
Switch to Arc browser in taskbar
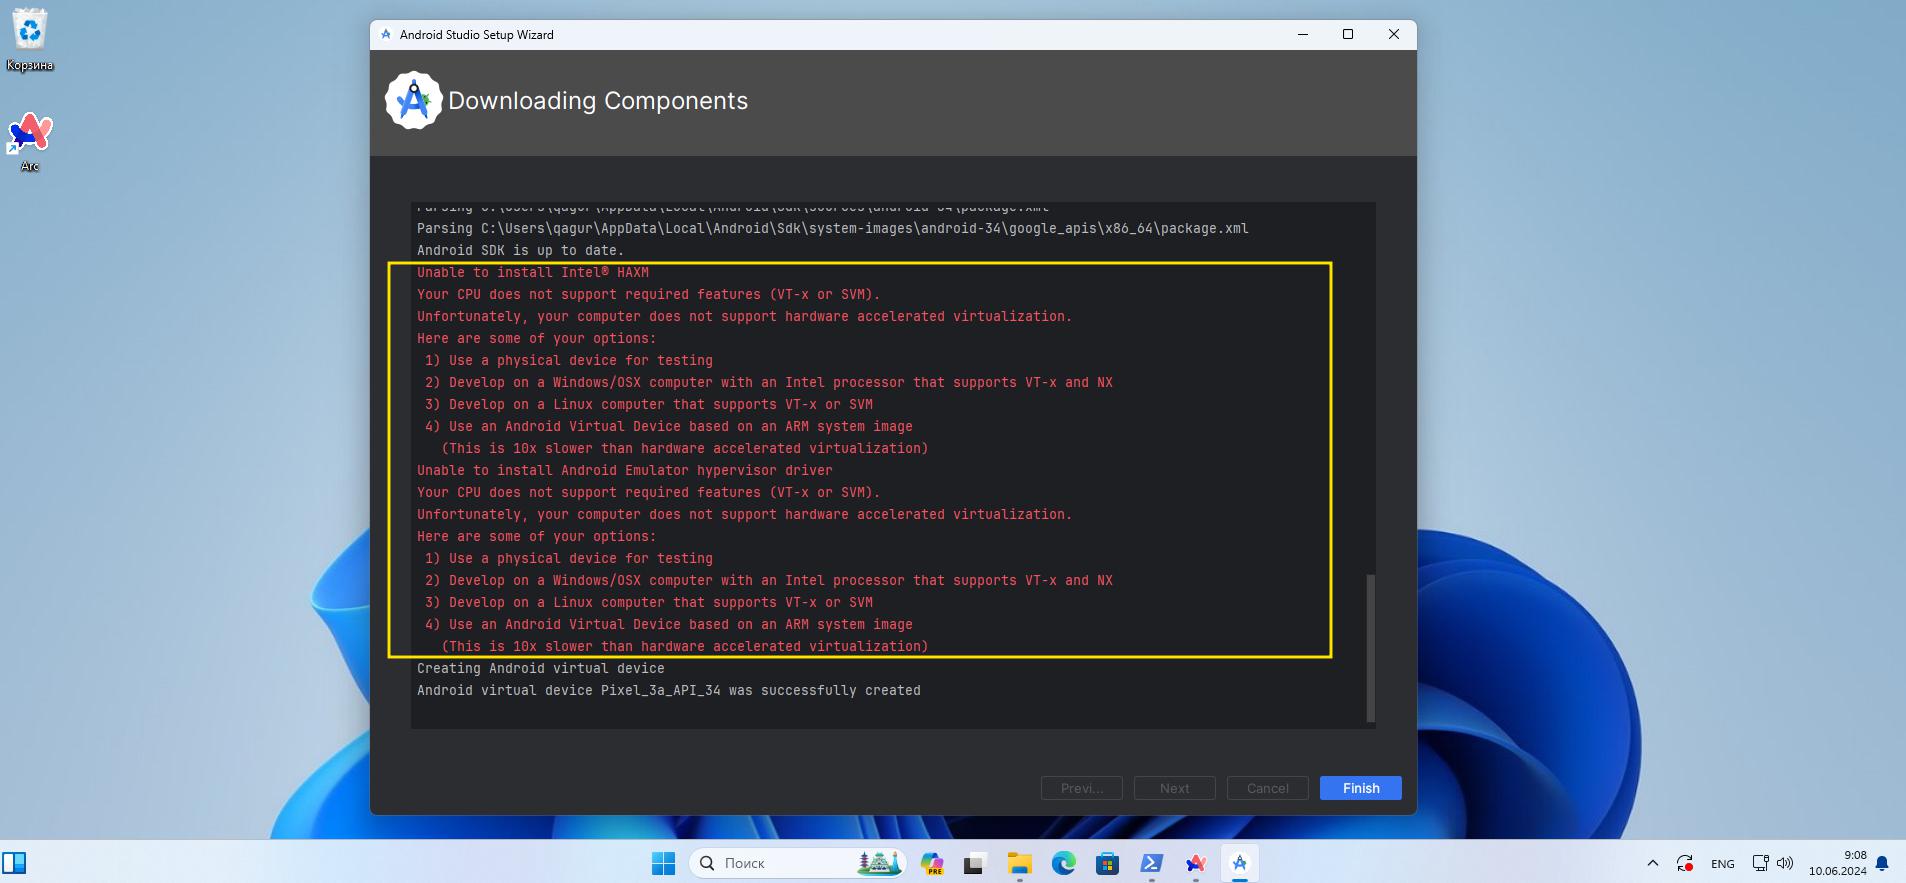[1195, 863]
